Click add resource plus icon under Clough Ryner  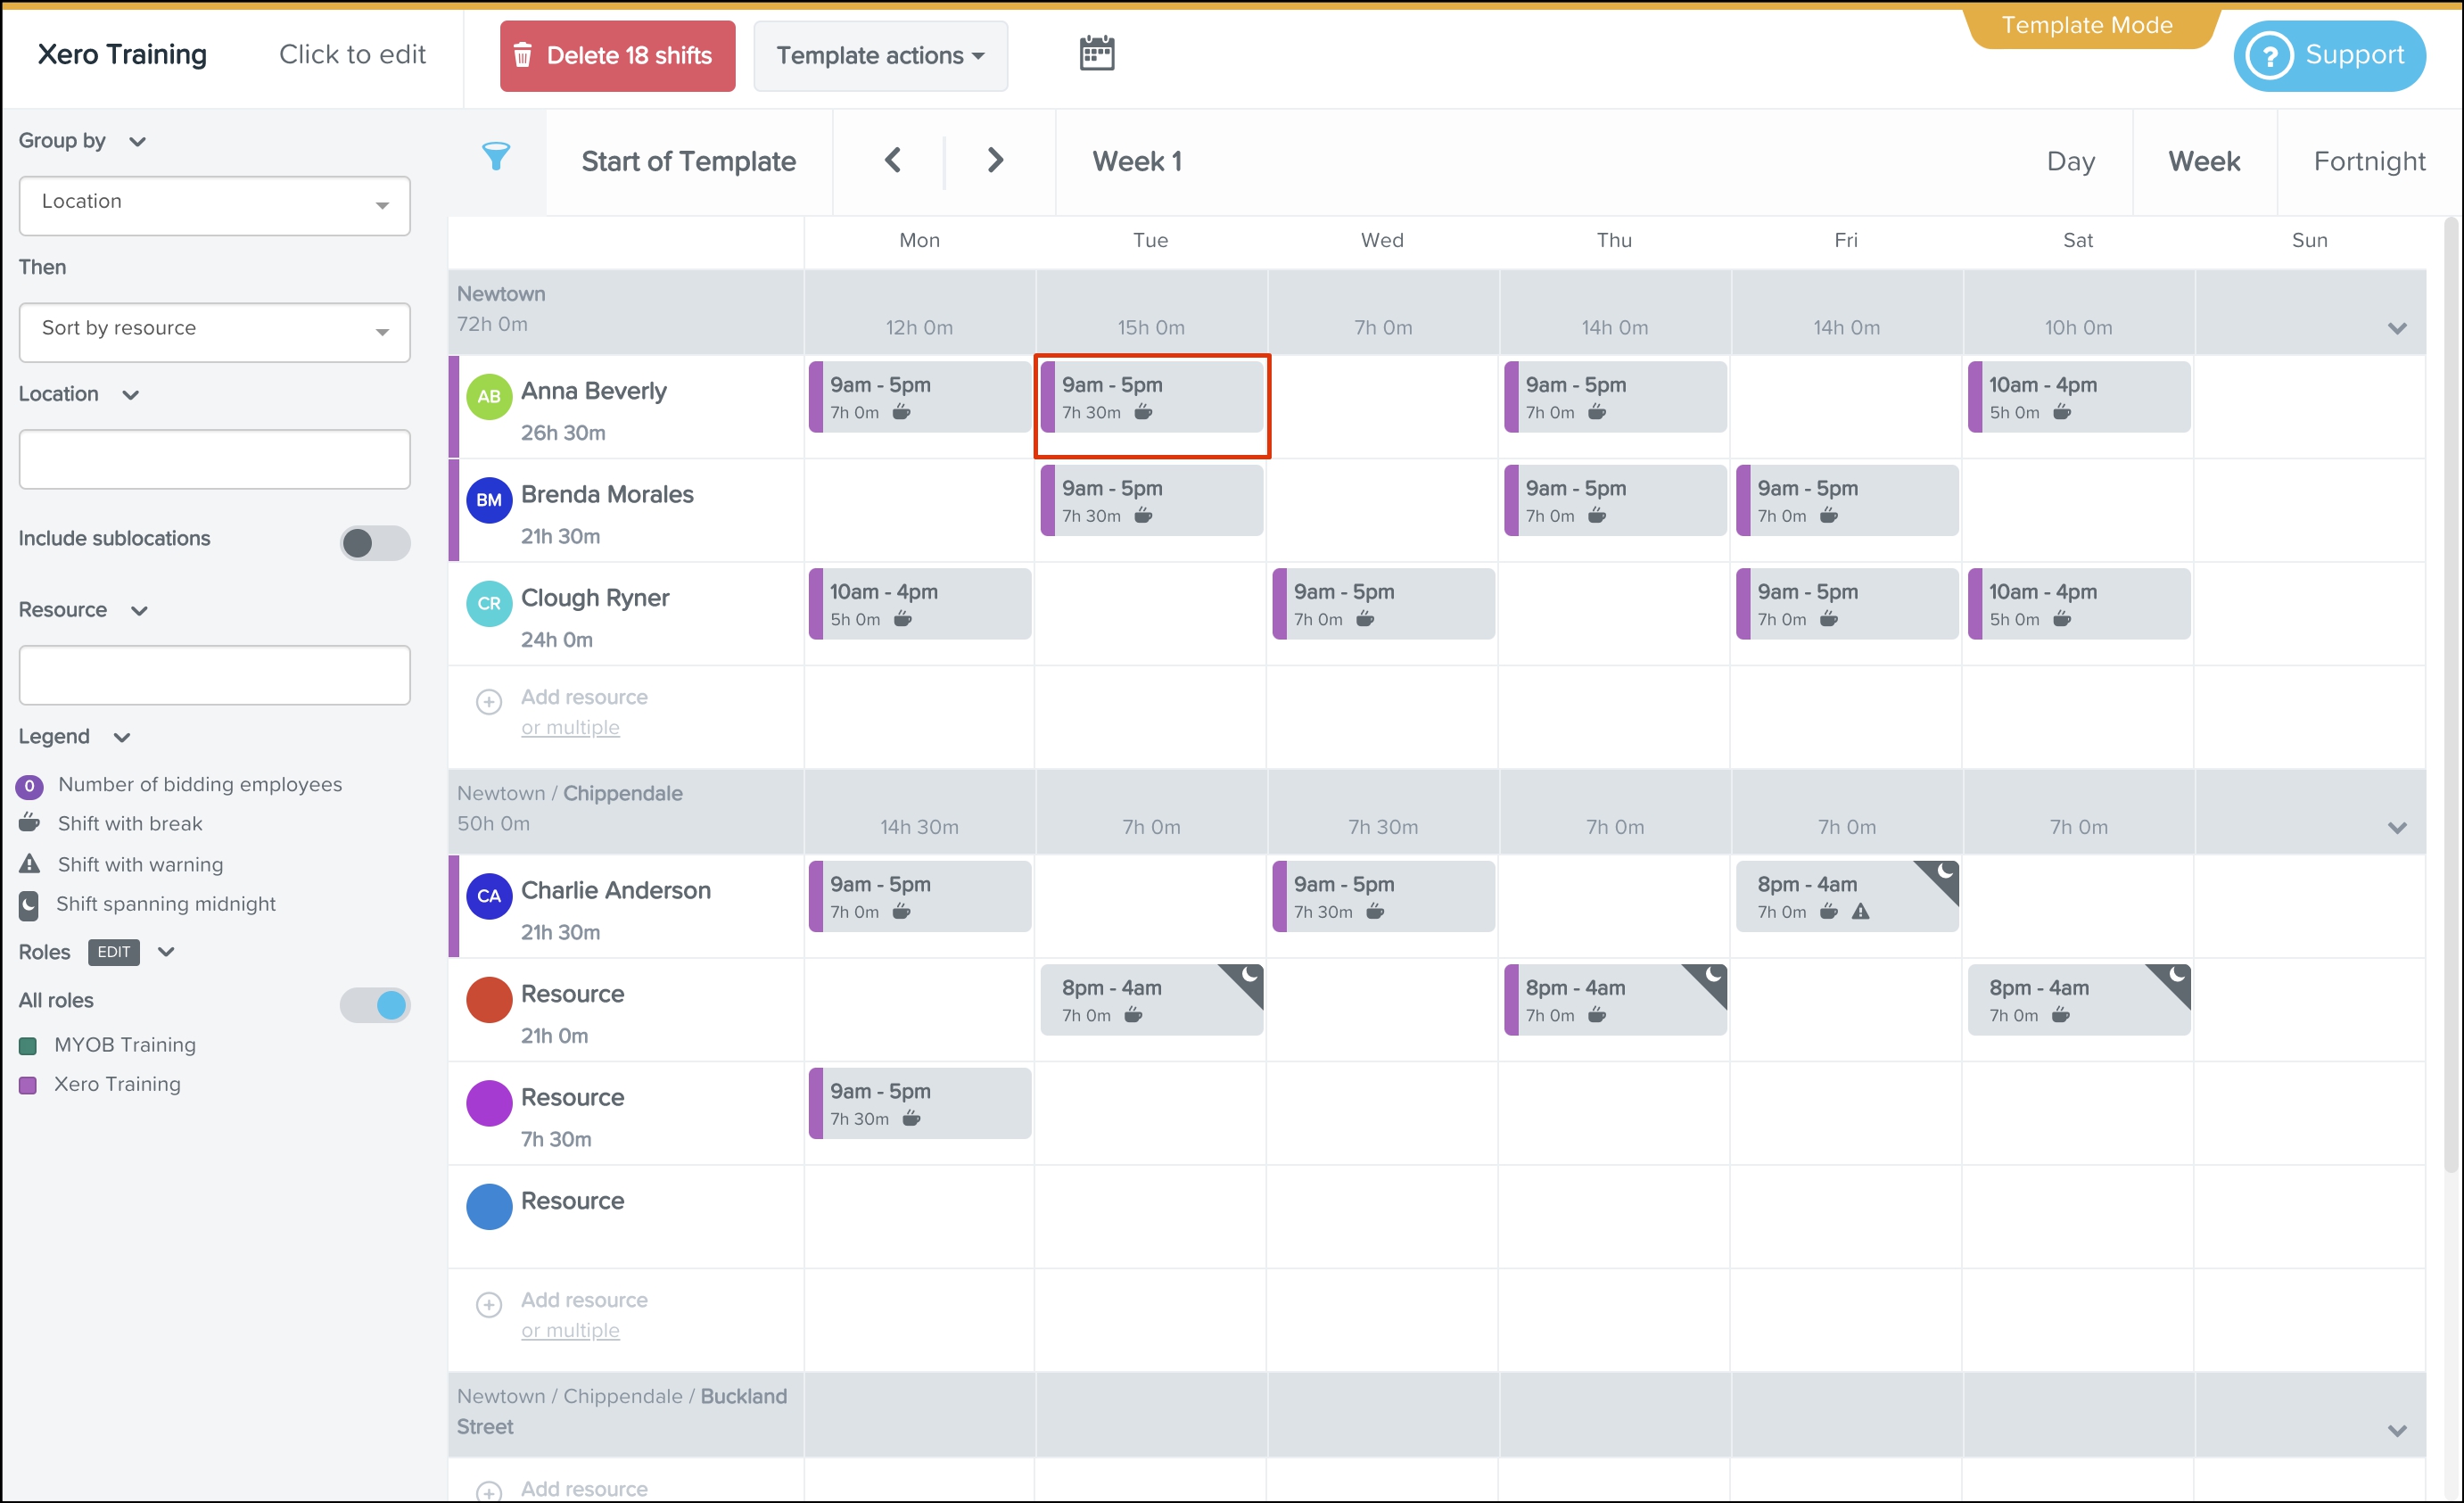(489, 702)
